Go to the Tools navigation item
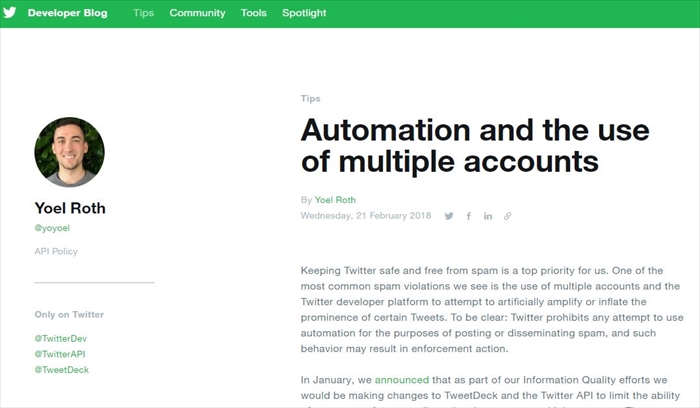The height and width of the screenshot is (408, 700). 253,14
